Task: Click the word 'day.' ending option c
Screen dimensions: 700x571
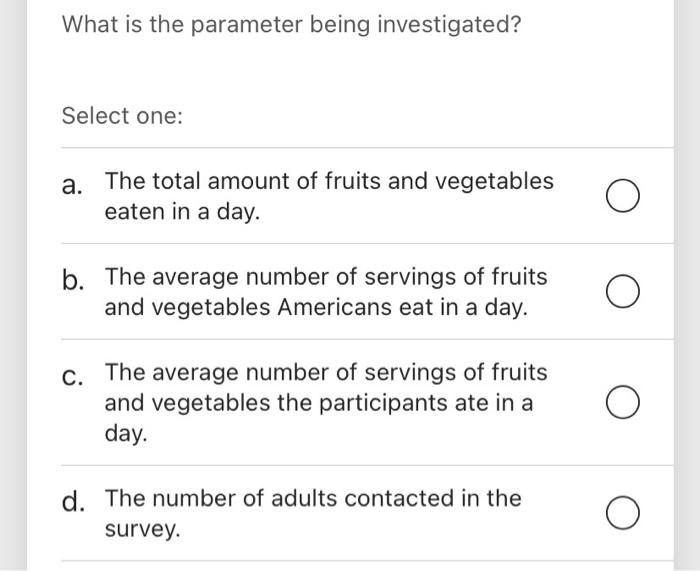Action: (x=126, y=434)
